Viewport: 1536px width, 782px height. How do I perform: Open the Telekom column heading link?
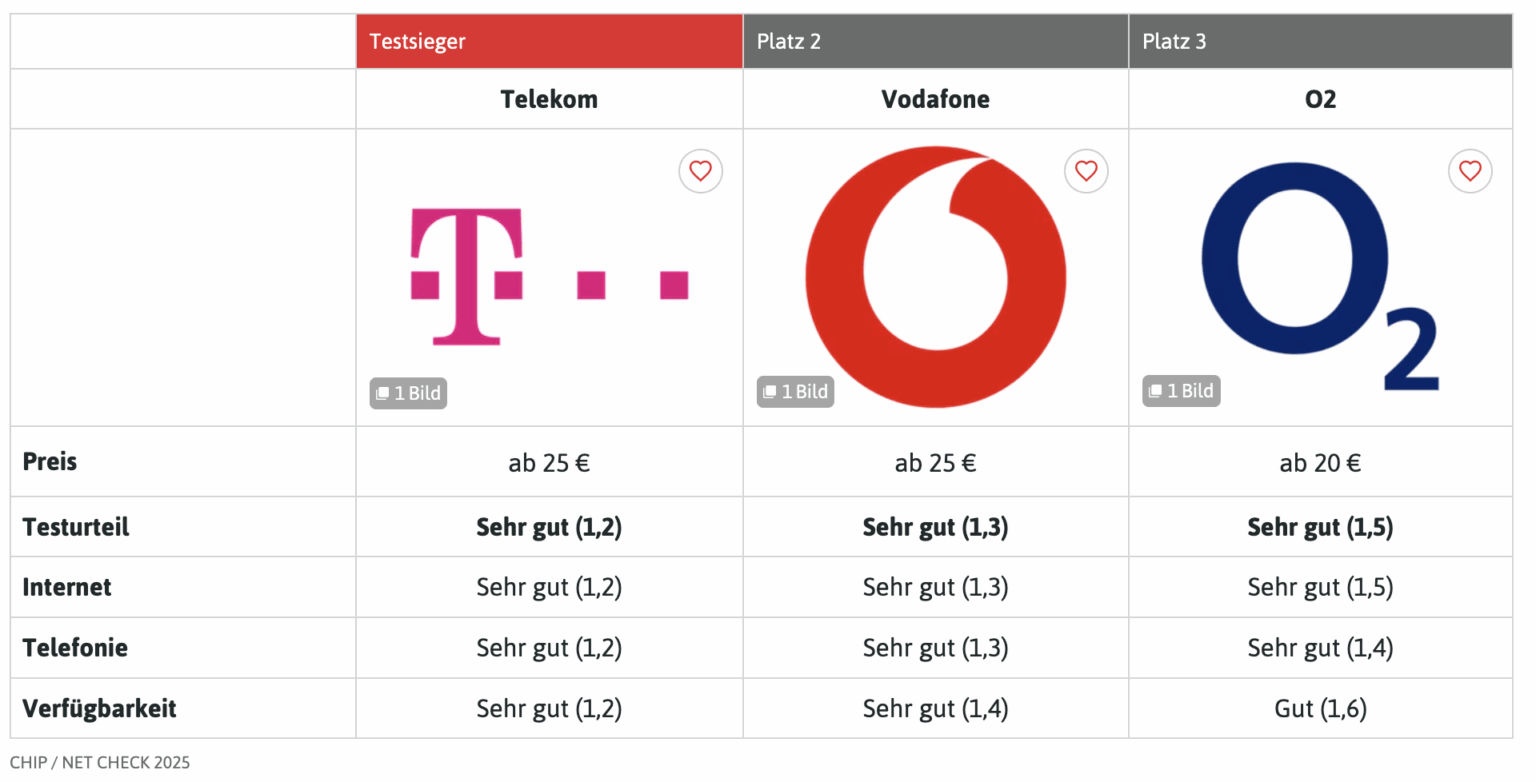click(x=549, y=98)
